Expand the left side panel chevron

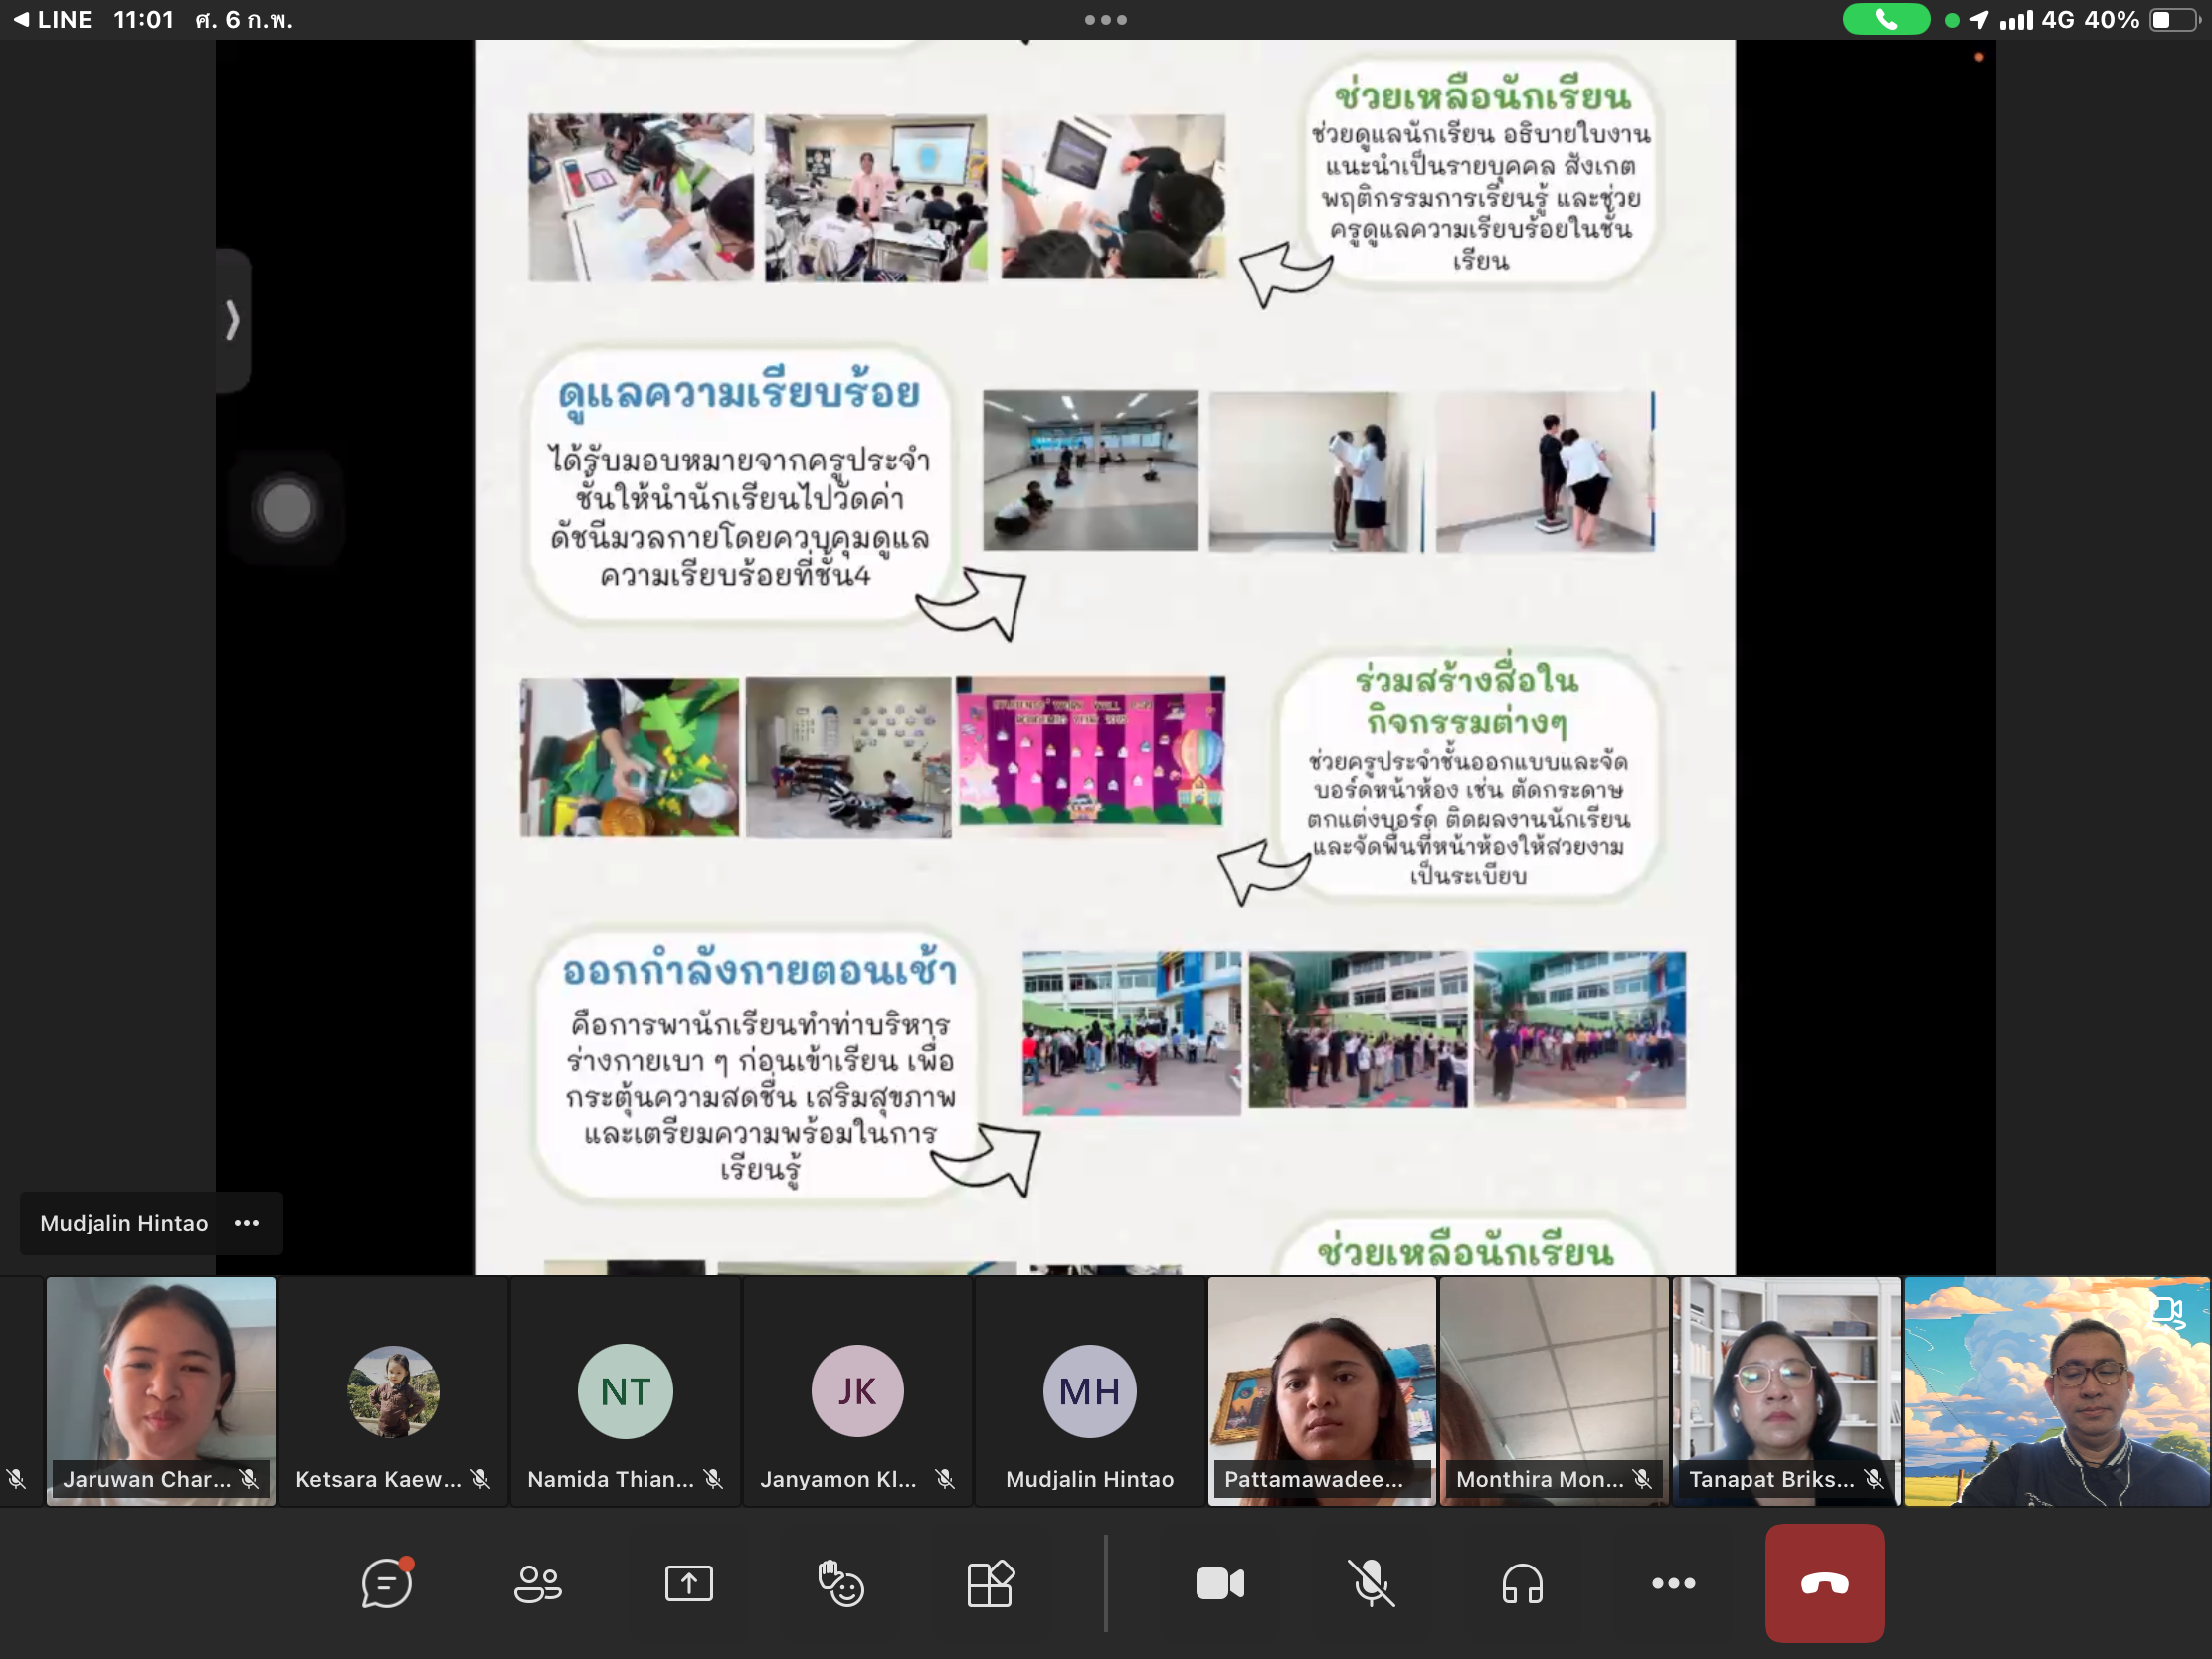pyautogui.click(x=232, y=320)
